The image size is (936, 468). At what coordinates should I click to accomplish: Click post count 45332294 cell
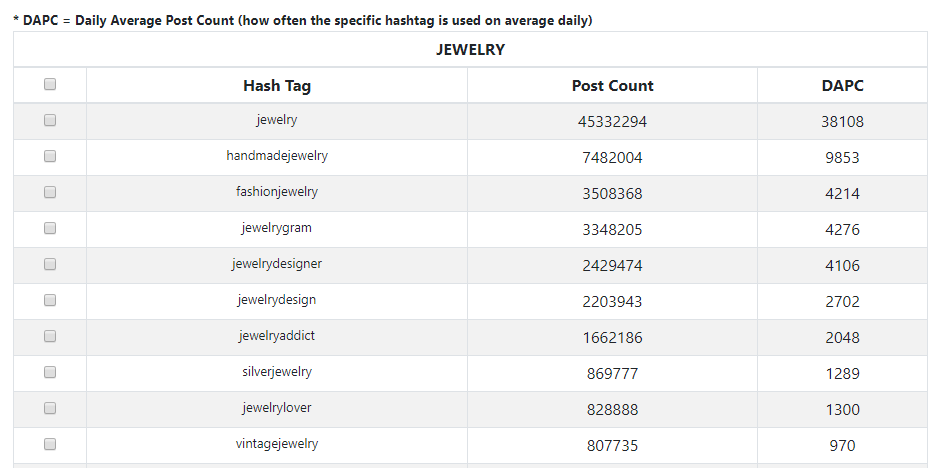click(x=612, y=122)
